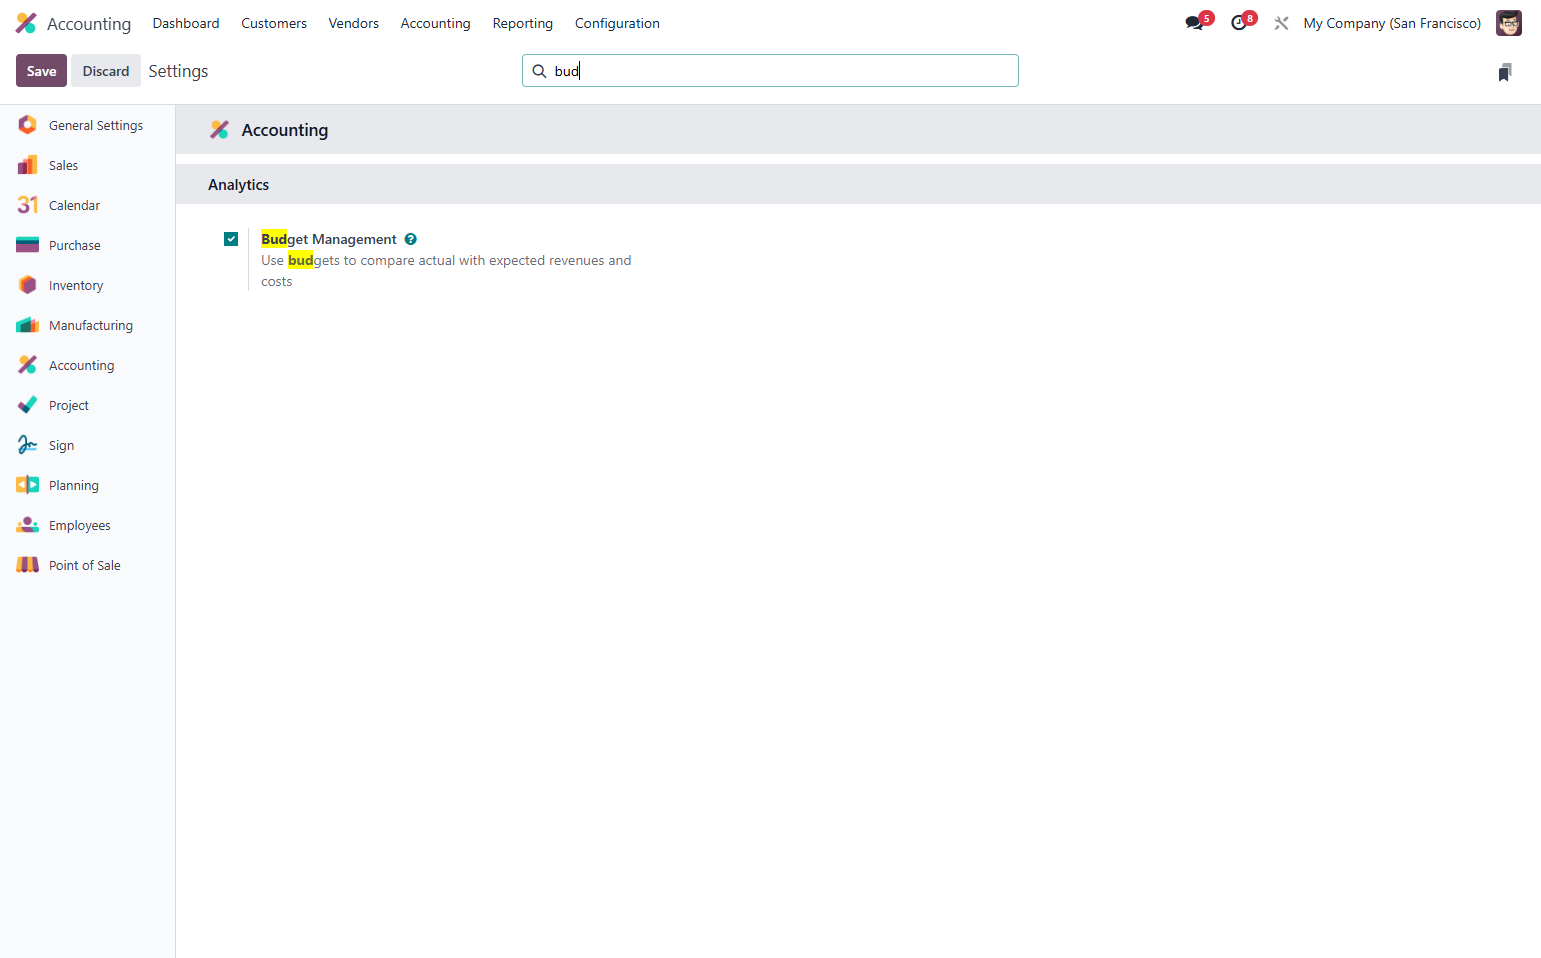Image resolution: width=1541 pixels, height=958 pixels.
Task: Open the Reporting menu
Action: pos(523,23)
